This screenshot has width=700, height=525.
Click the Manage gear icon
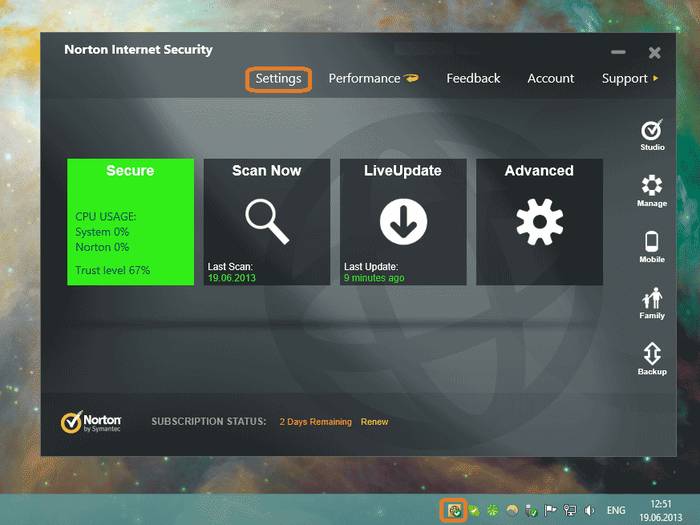(652, 187)
